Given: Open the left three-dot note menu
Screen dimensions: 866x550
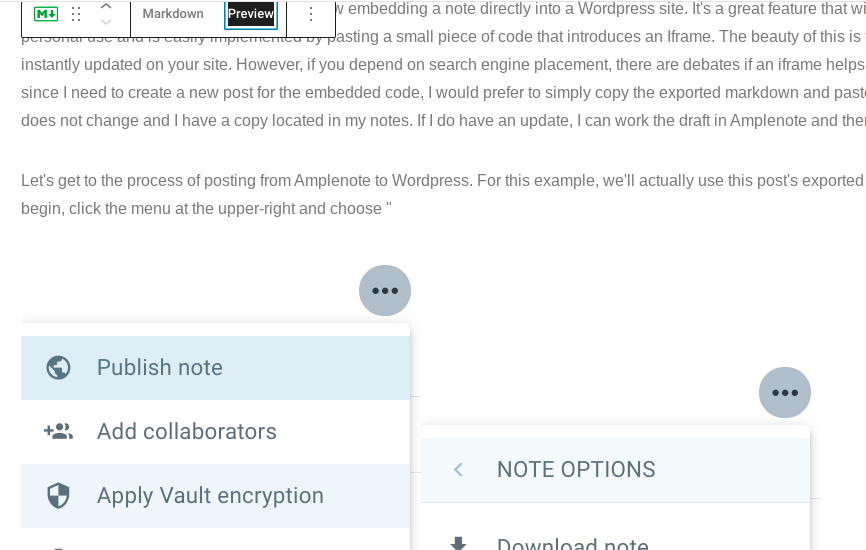Looking at the screenshot, I should pos(385,291).
